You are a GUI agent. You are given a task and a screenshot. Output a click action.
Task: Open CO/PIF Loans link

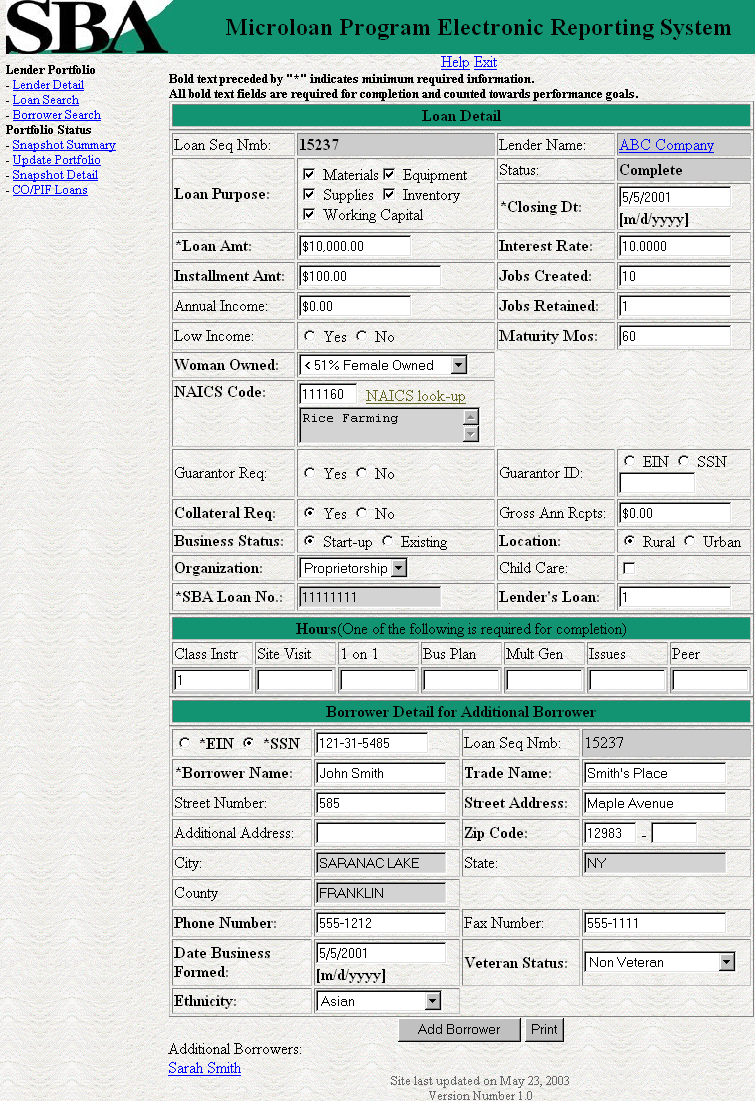[x=50, y=190]
